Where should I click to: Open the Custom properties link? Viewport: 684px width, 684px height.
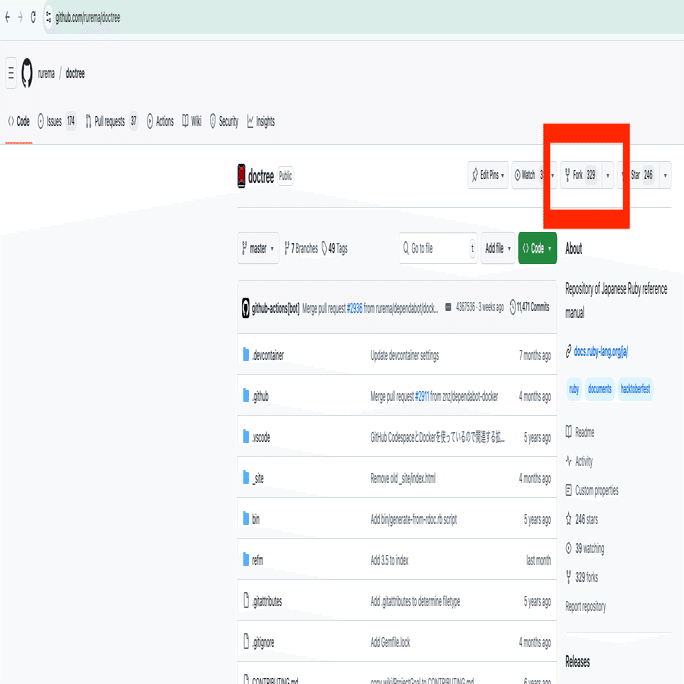click(592, 490)
